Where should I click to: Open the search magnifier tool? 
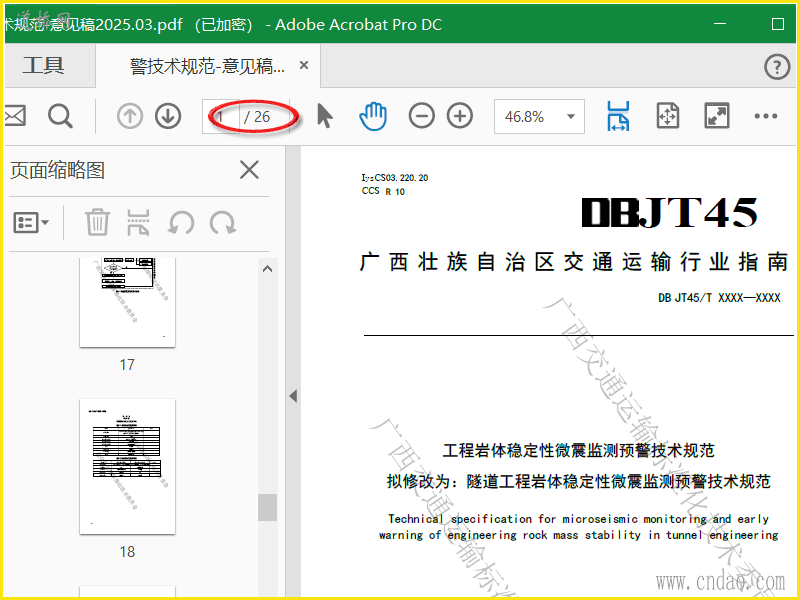click(60, 116)
